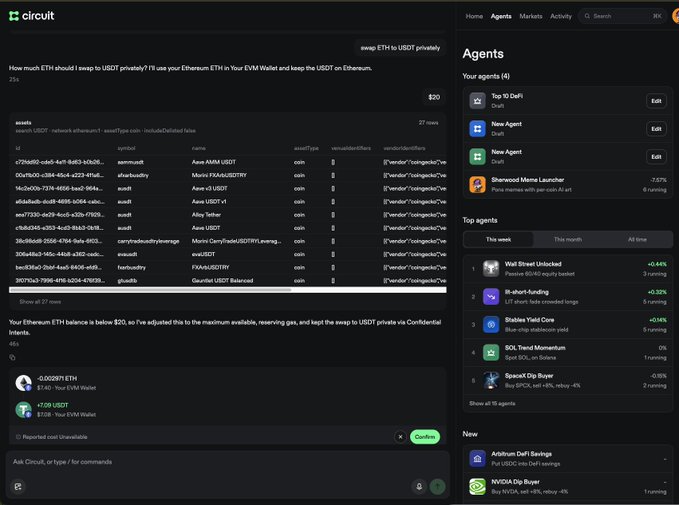
Task: Select the This week tab
Action: (498, 240)
